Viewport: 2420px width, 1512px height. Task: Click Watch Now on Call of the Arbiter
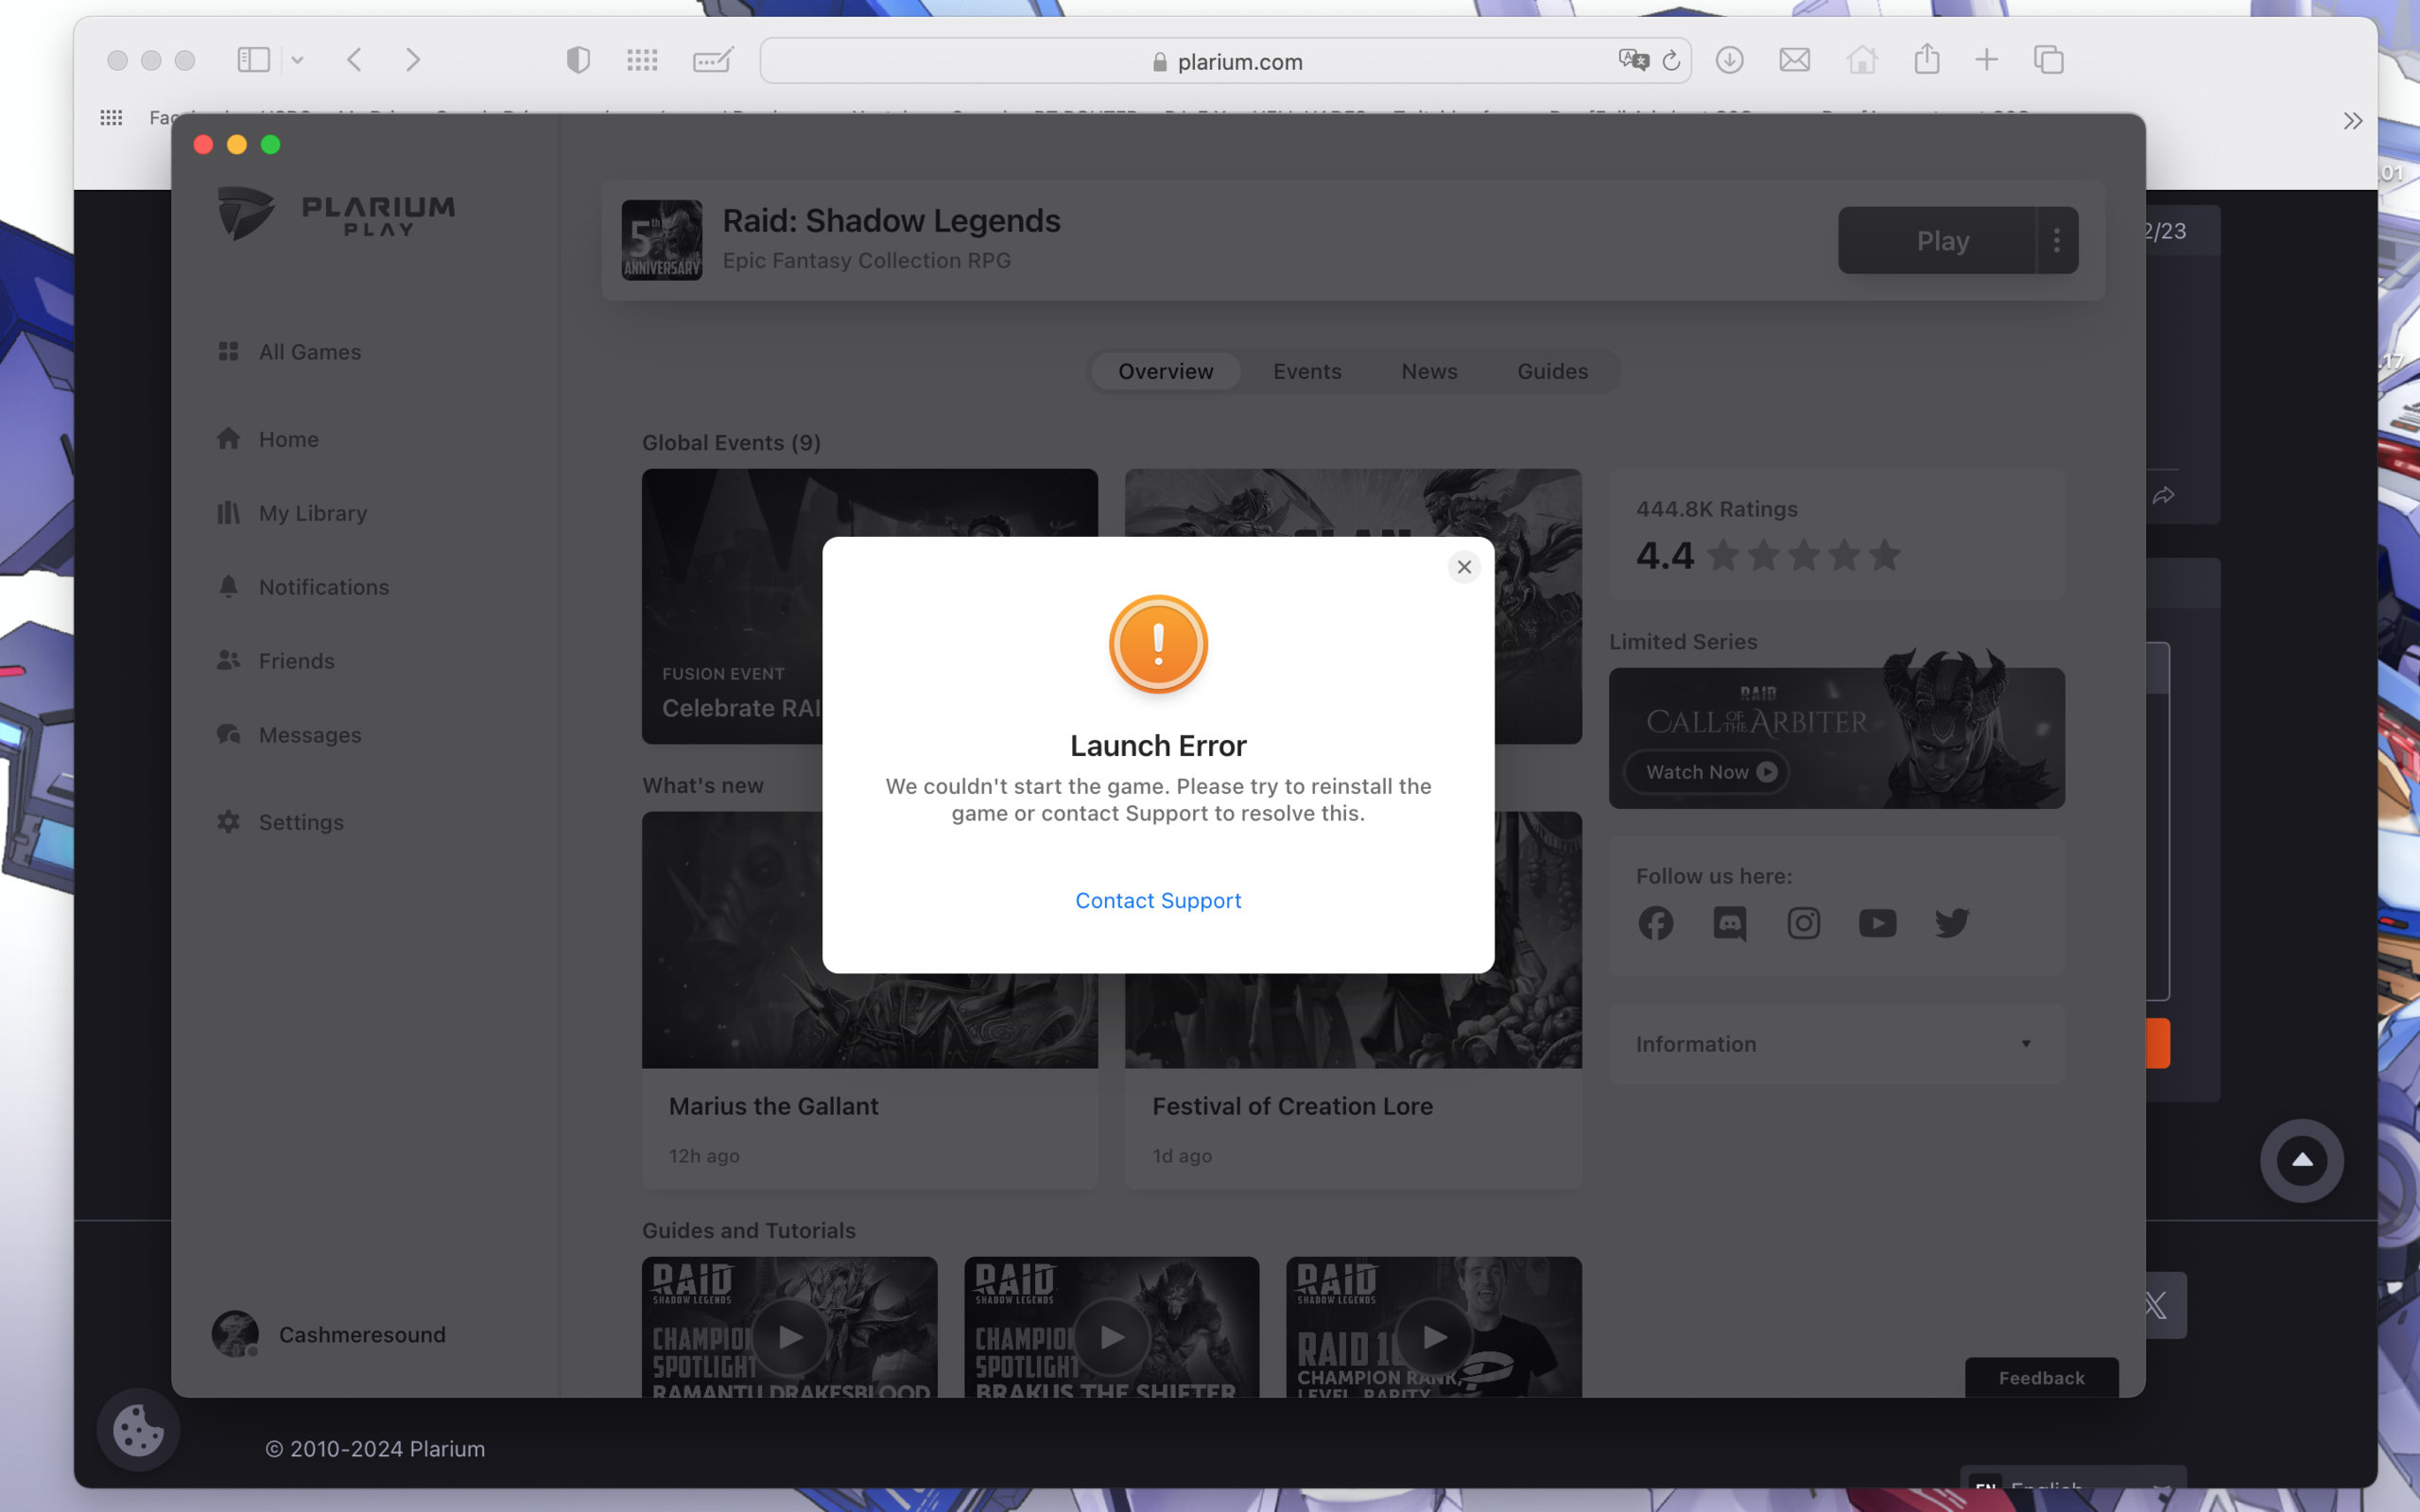point(1707,772)
